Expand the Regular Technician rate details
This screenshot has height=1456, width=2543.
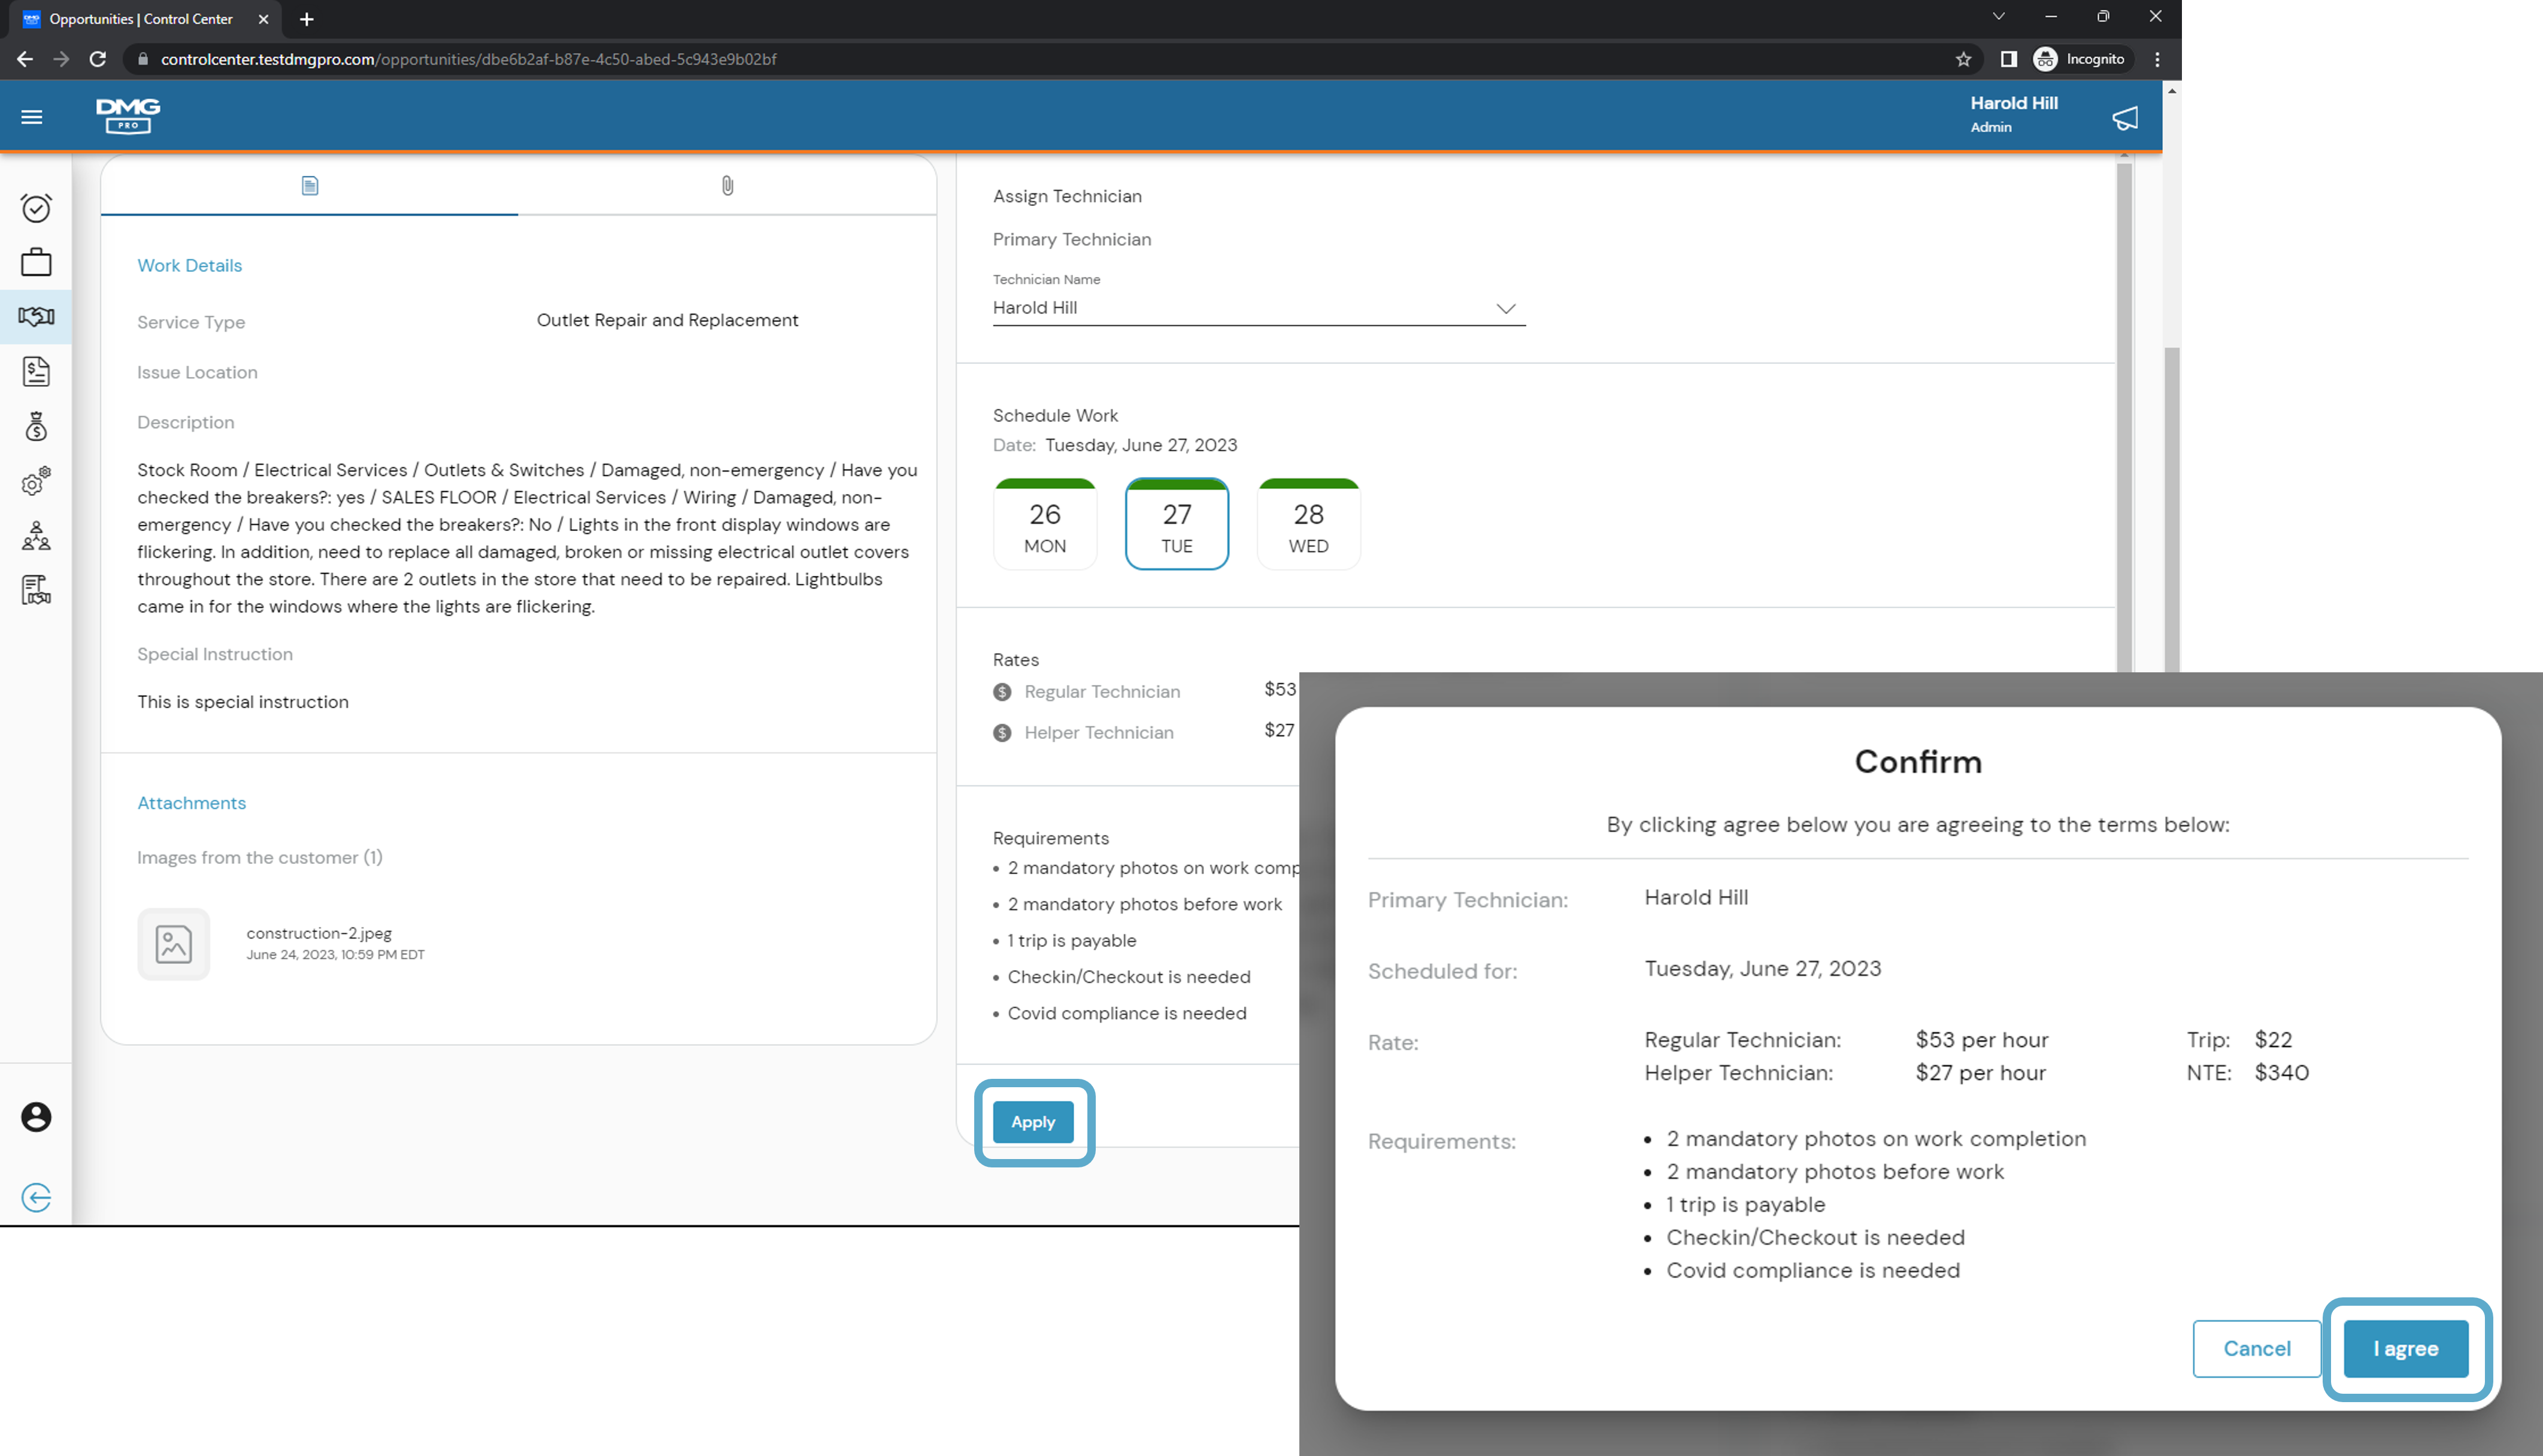(1002, 691)
